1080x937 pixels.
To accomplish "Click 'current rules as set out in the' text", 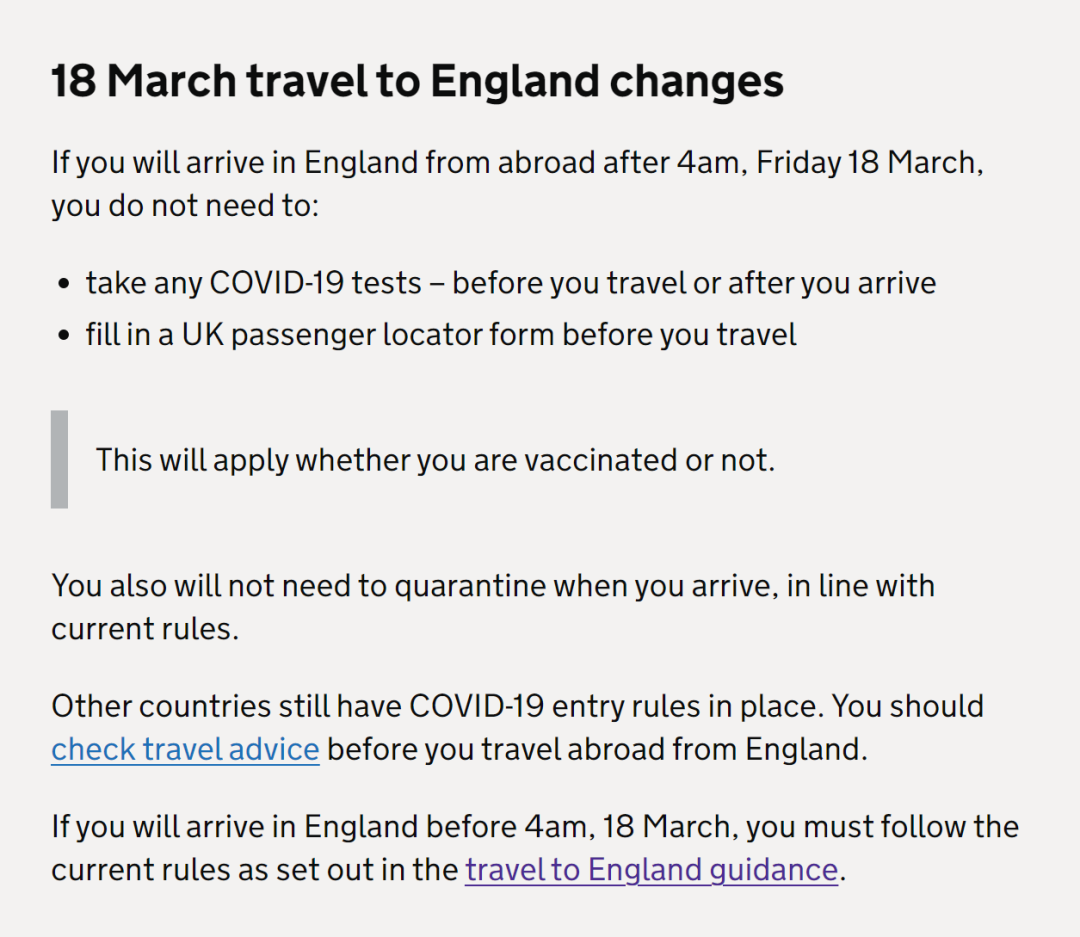I will pos(255,870).
